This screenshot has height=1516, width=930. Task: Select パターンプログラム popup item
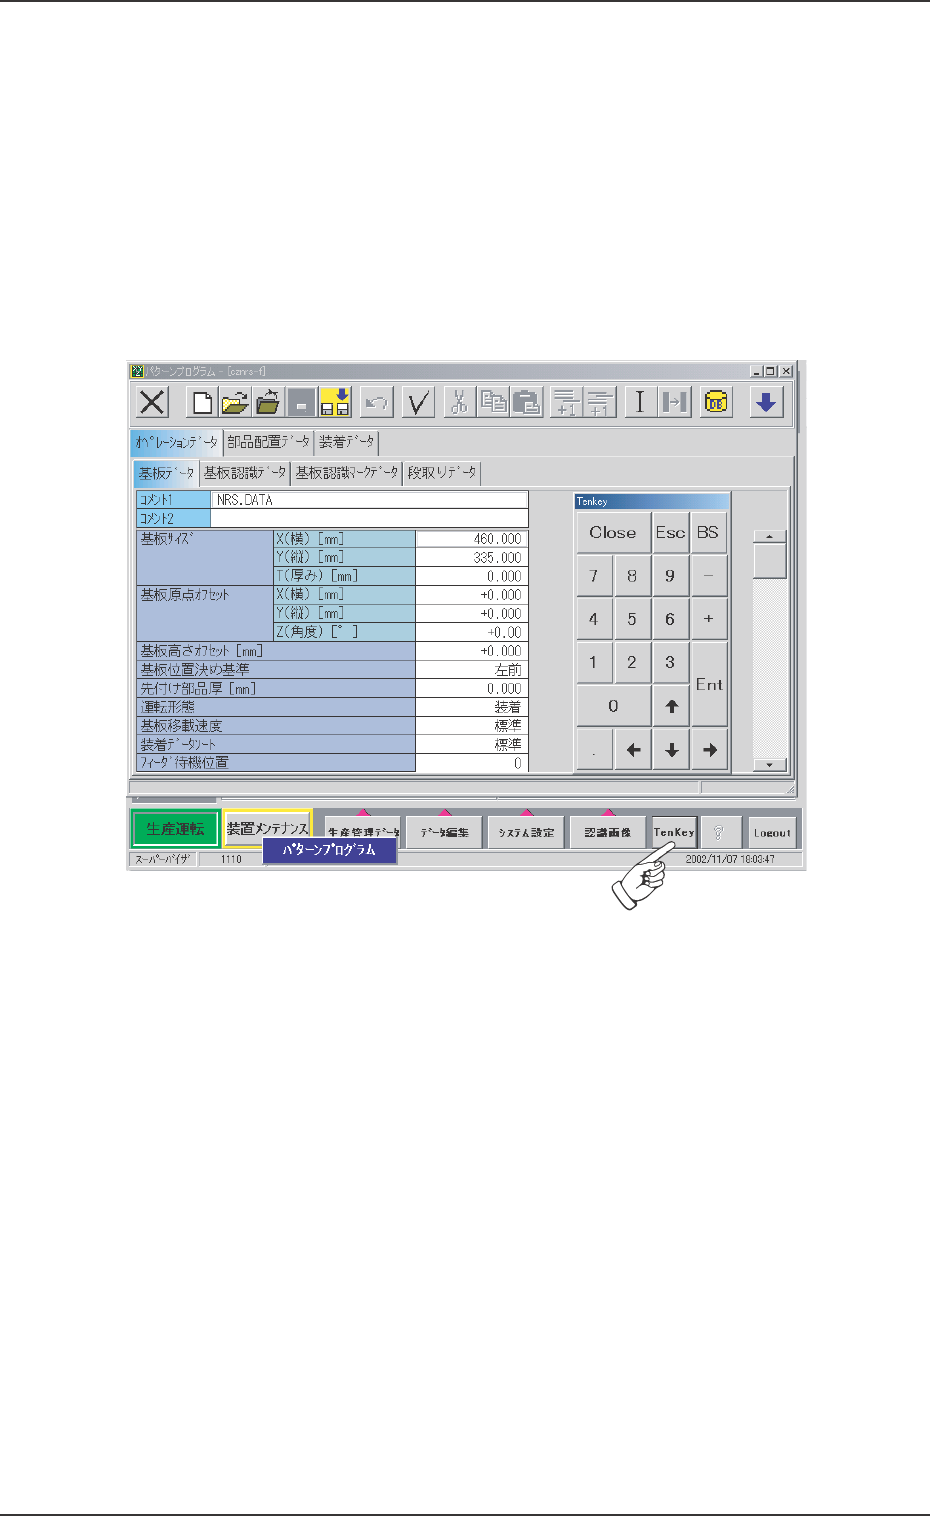(330, 850)
